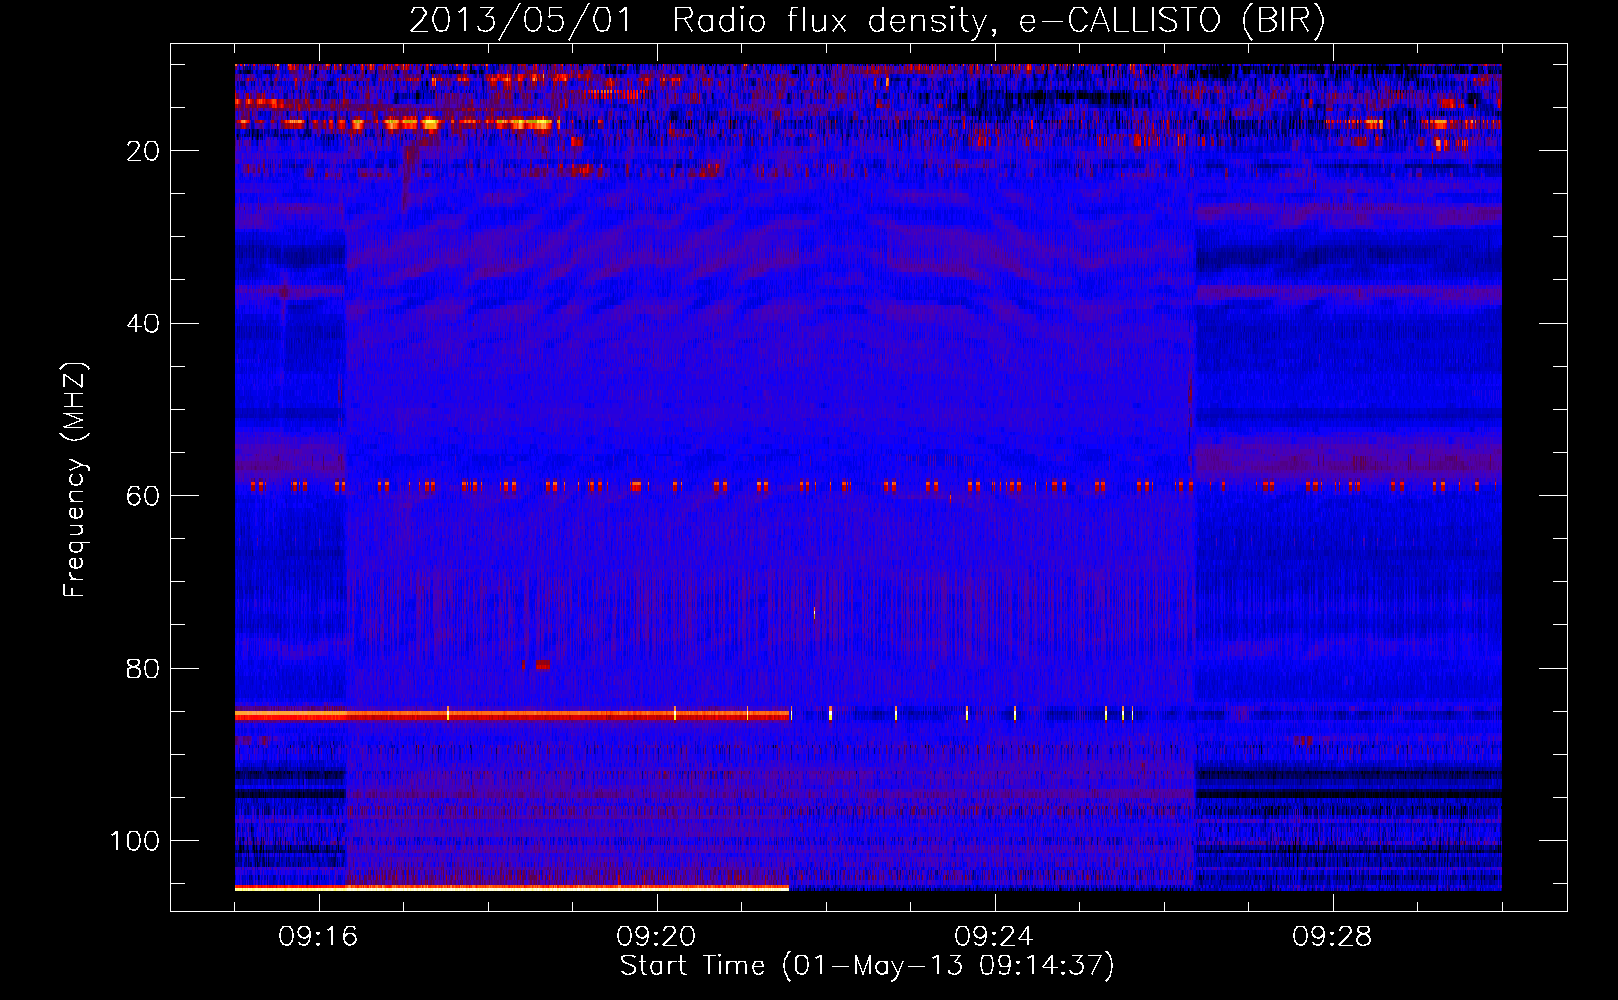Click the 40 MHz frequency tick label
The height and width of the screenshot is (1000, 1618).
(144, 324)
